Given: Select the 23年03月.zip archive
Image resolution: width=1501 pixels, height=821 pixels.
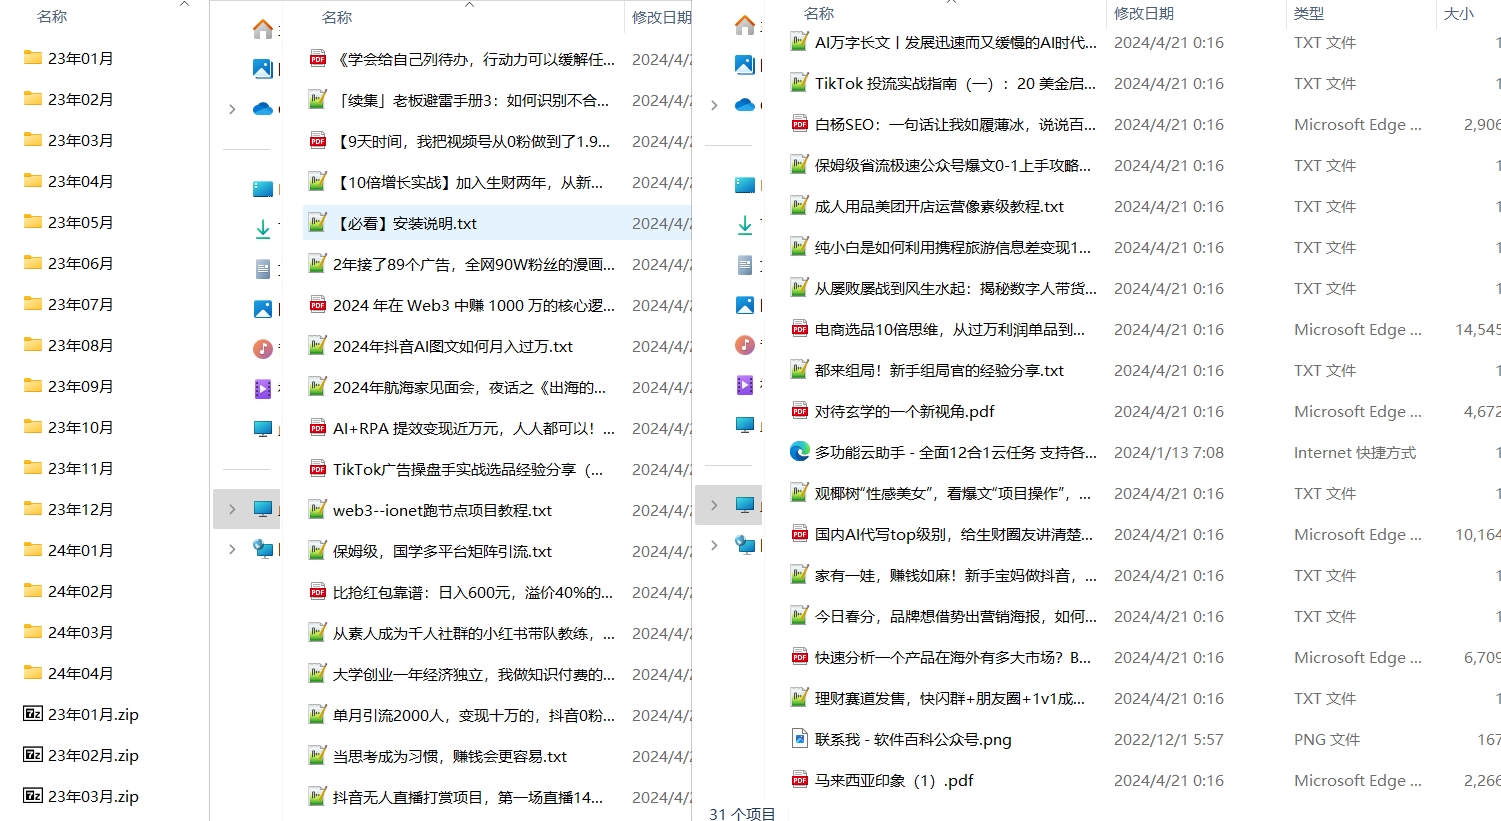Looking at the screenshot, I should pyautogui.click(x=93, y=796).
